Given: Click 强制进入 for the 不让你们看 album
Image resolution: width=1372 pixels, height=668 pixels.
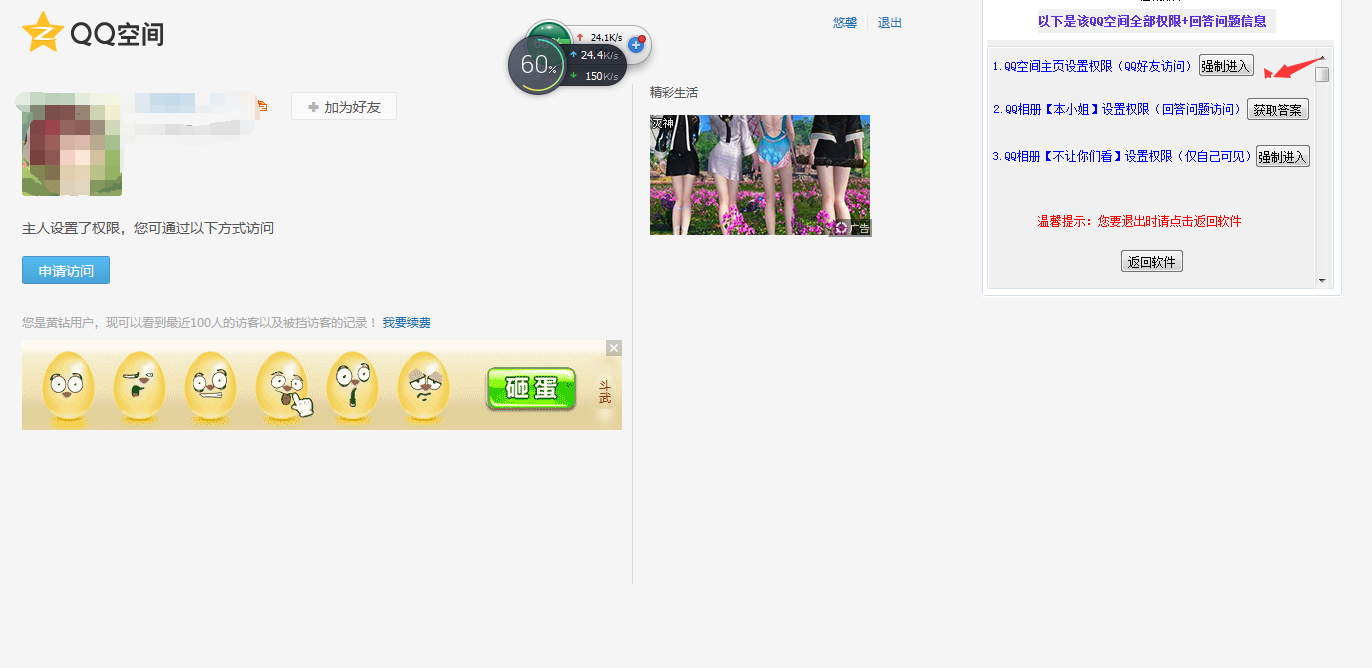Looking at the screenshot, I should tap(1282, 157).
